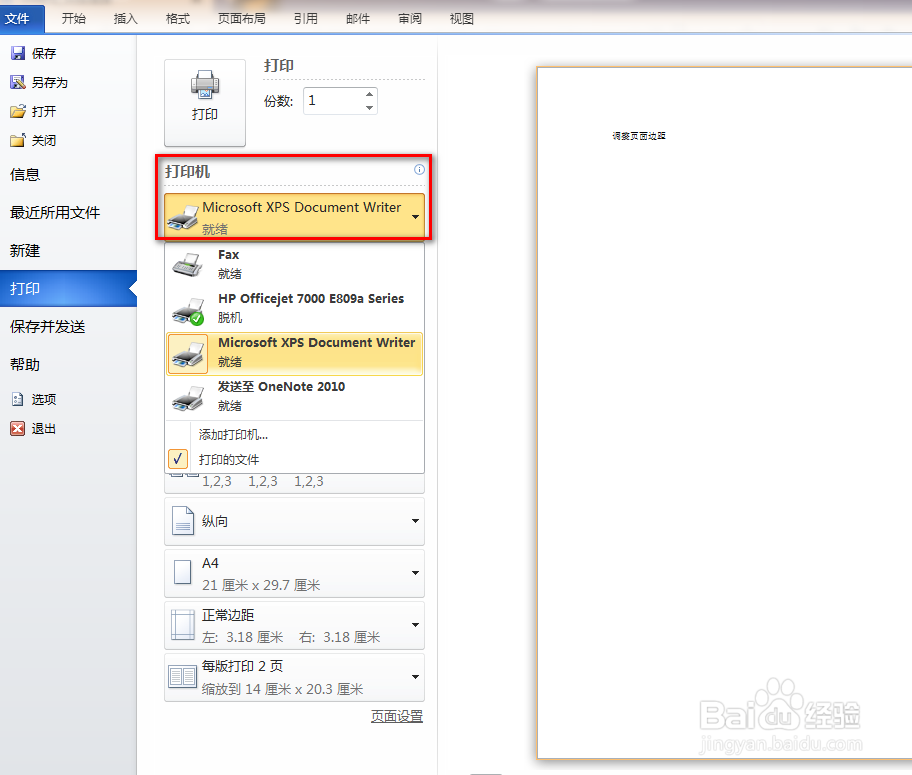Viewport: 912px width, 775px height.
Task: Click the Close (关闭) folder icon
Action: pos(18,140)
